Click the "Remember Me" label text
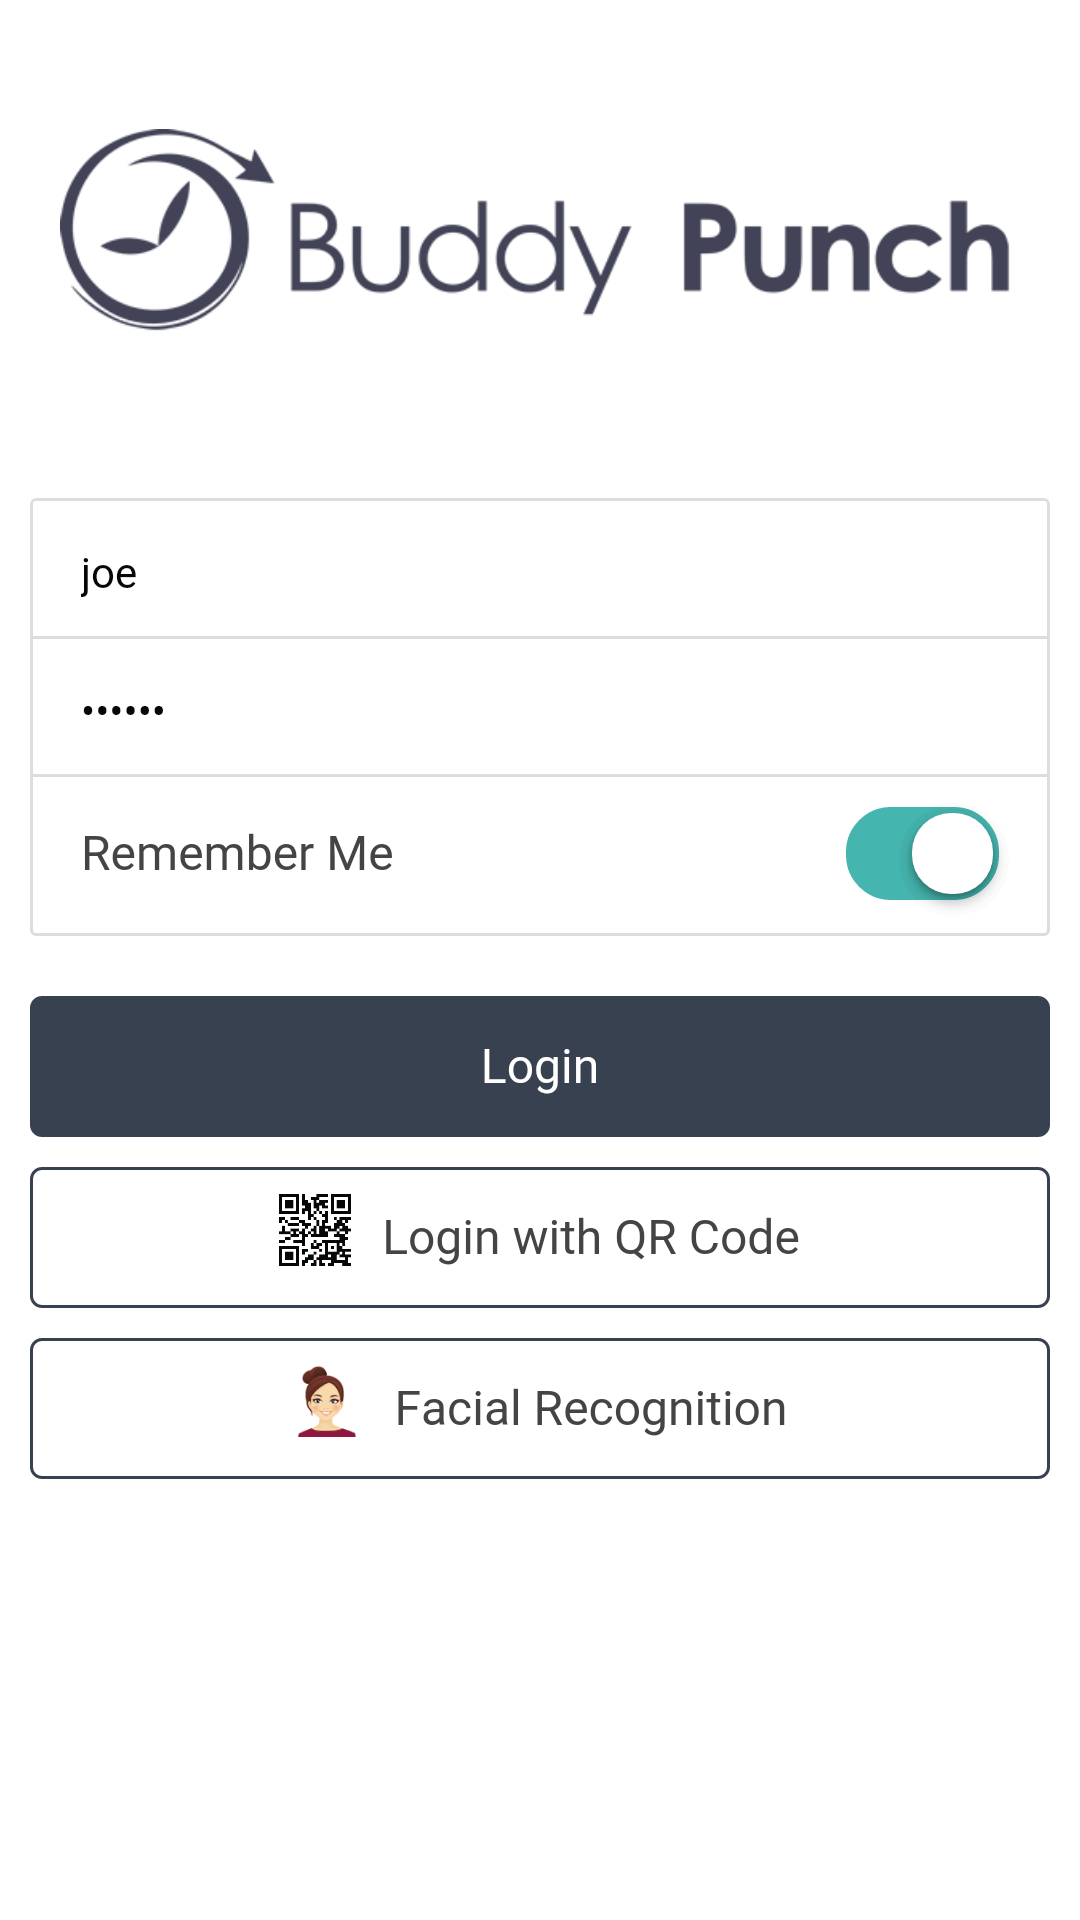 pos(238,854)
